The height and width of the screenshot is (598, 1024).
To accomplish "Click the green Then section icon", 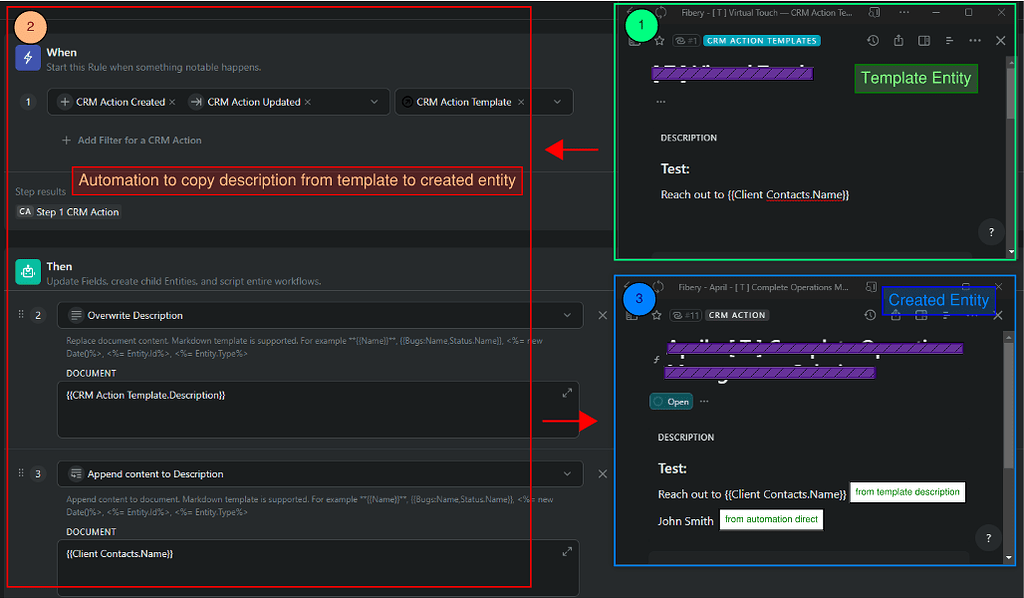I will coord(29,272).
